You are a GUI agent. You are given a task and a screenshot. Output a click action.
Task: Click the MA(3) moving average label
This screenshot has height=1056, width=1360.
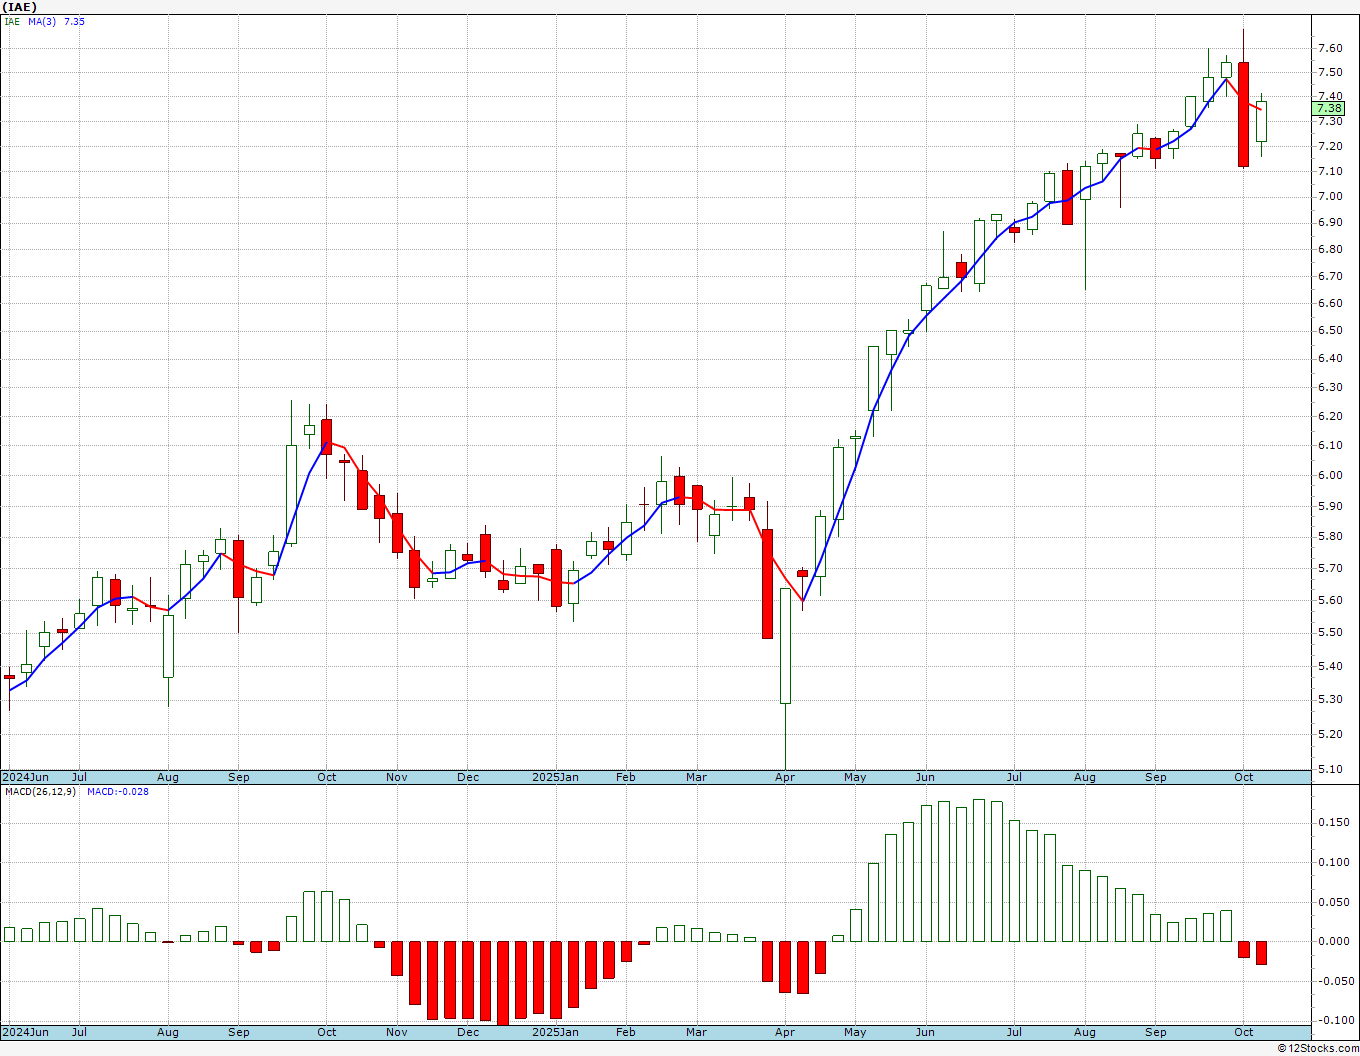[x=42, y=21]
